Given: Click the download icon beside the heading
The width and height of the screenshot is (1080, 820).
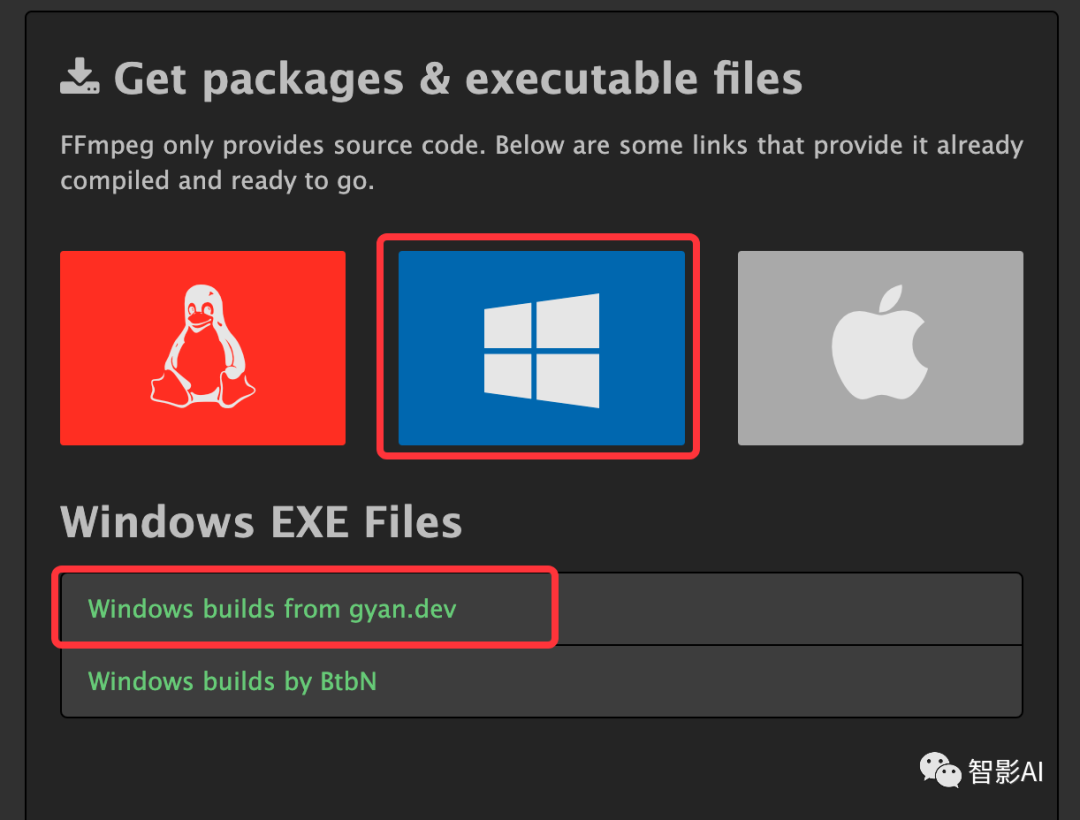Looking at the screenshot, I should pos(80,76).
